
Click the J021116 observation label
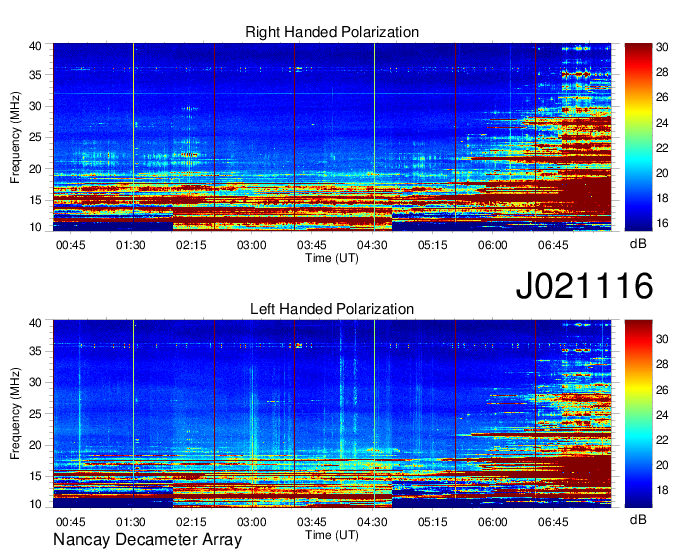click(584, 285)
